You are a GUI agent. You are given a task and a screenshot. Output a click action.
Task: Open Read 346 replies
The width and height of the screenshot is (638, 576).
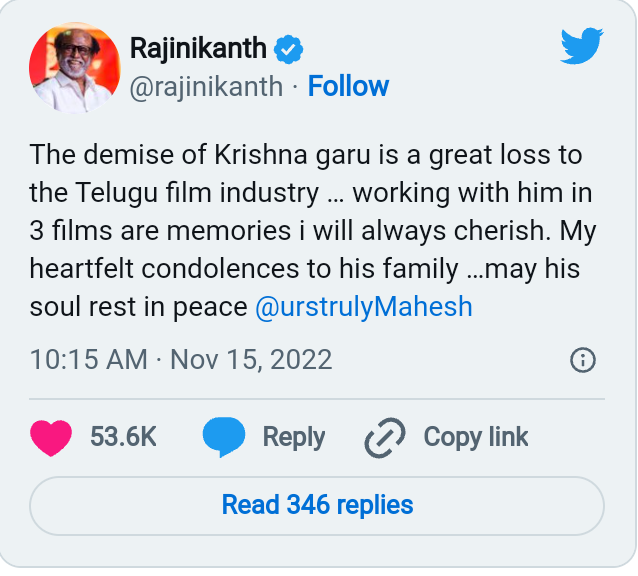(317, 506)
